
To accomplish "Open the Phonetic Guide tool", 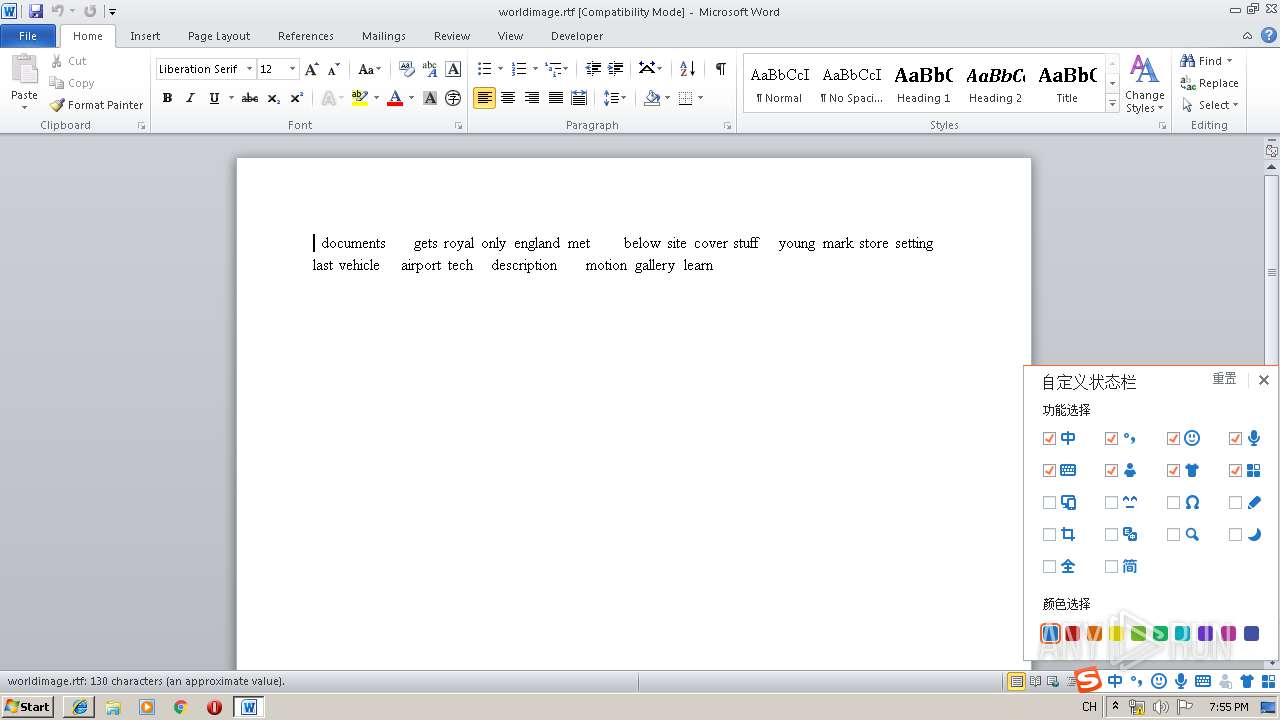I will [430, 69].
